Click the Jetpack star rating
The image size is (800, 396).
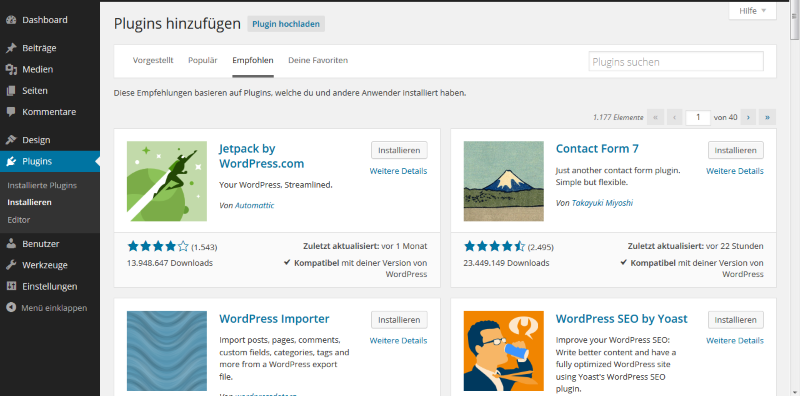point(158,247)
